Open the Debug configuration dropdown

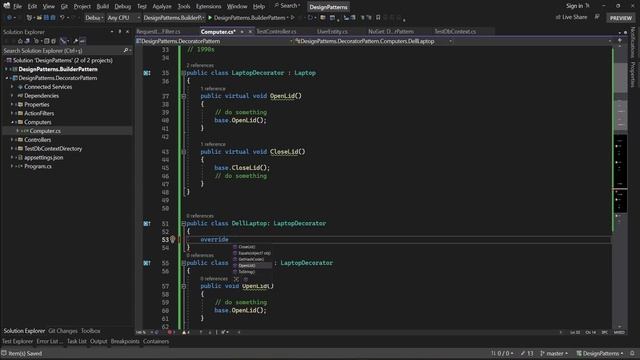(x=93, y=18)
